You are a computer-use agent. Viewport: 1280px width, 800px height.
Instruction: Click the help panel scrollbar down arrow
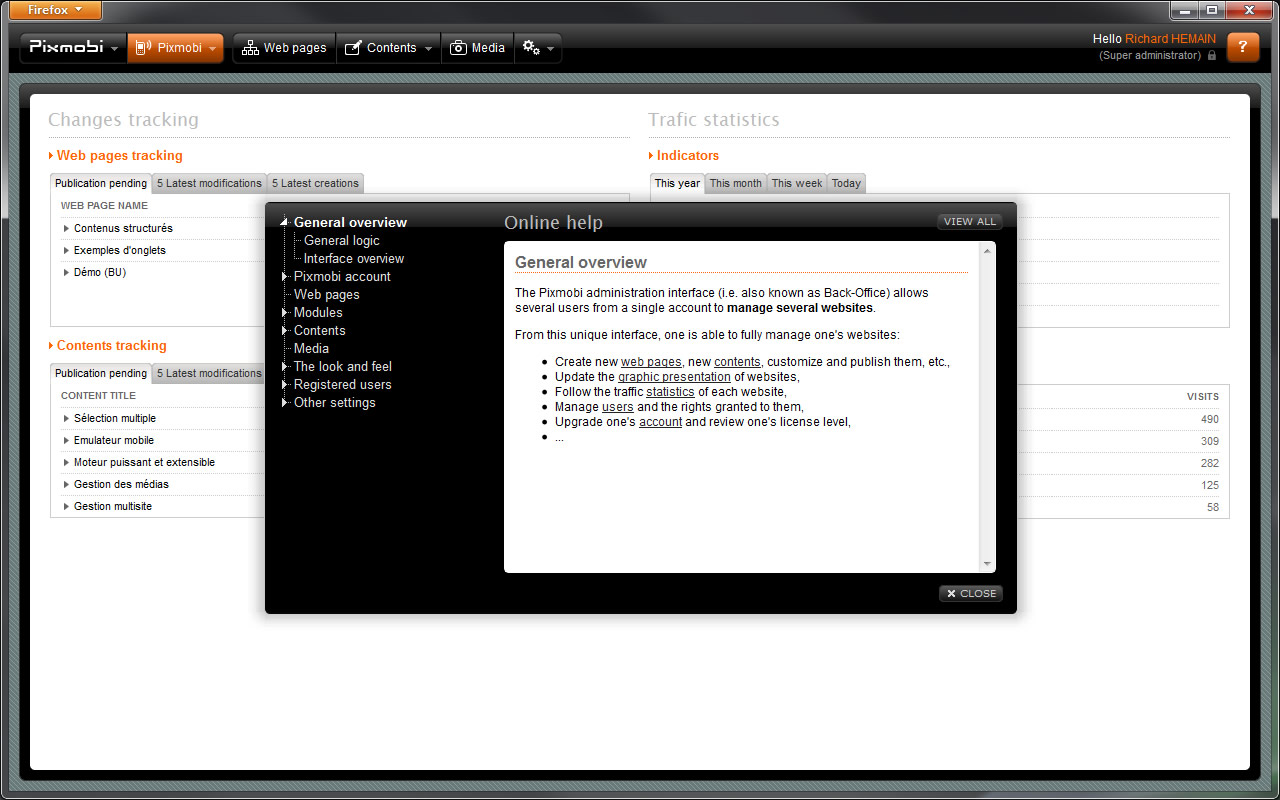click(x=988, y=565)
